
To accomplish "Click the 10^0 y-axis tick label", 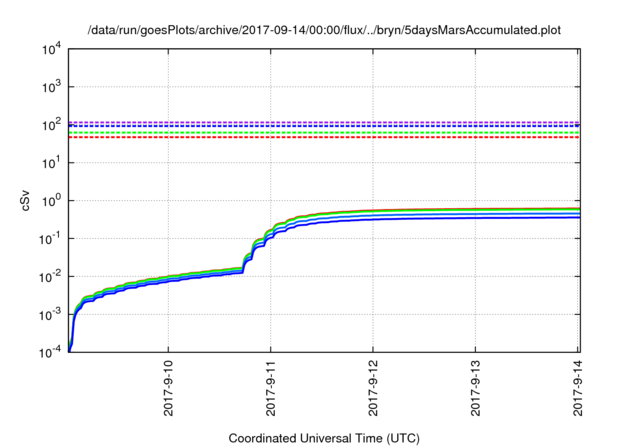I will (51, 201).
